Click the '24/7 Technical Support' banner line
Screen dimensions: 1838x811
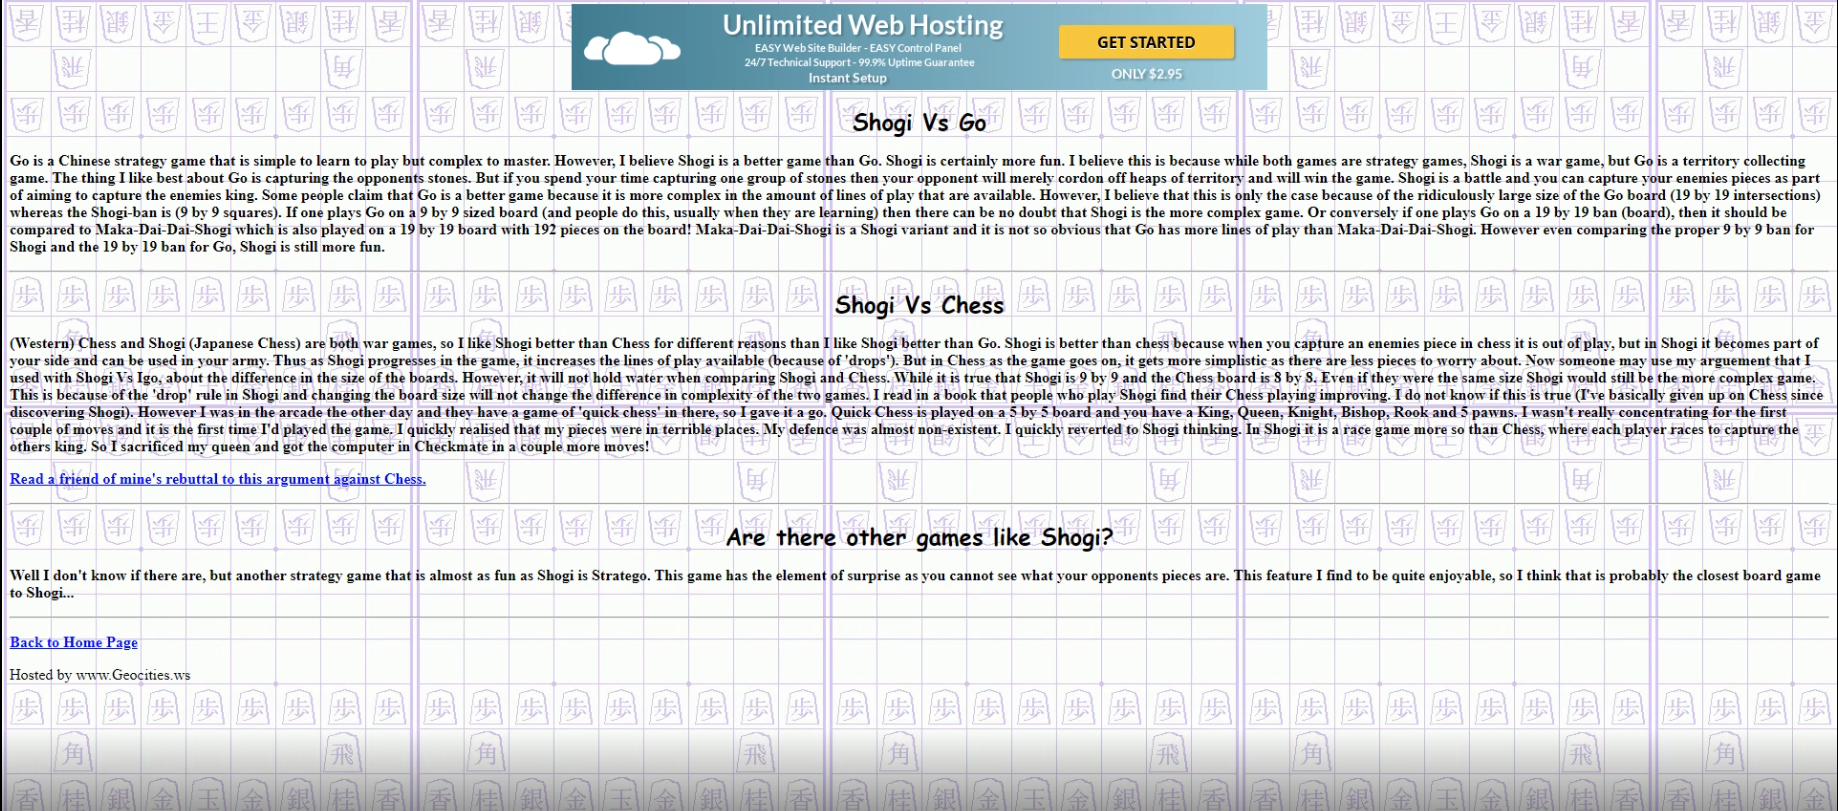(858, 62)
